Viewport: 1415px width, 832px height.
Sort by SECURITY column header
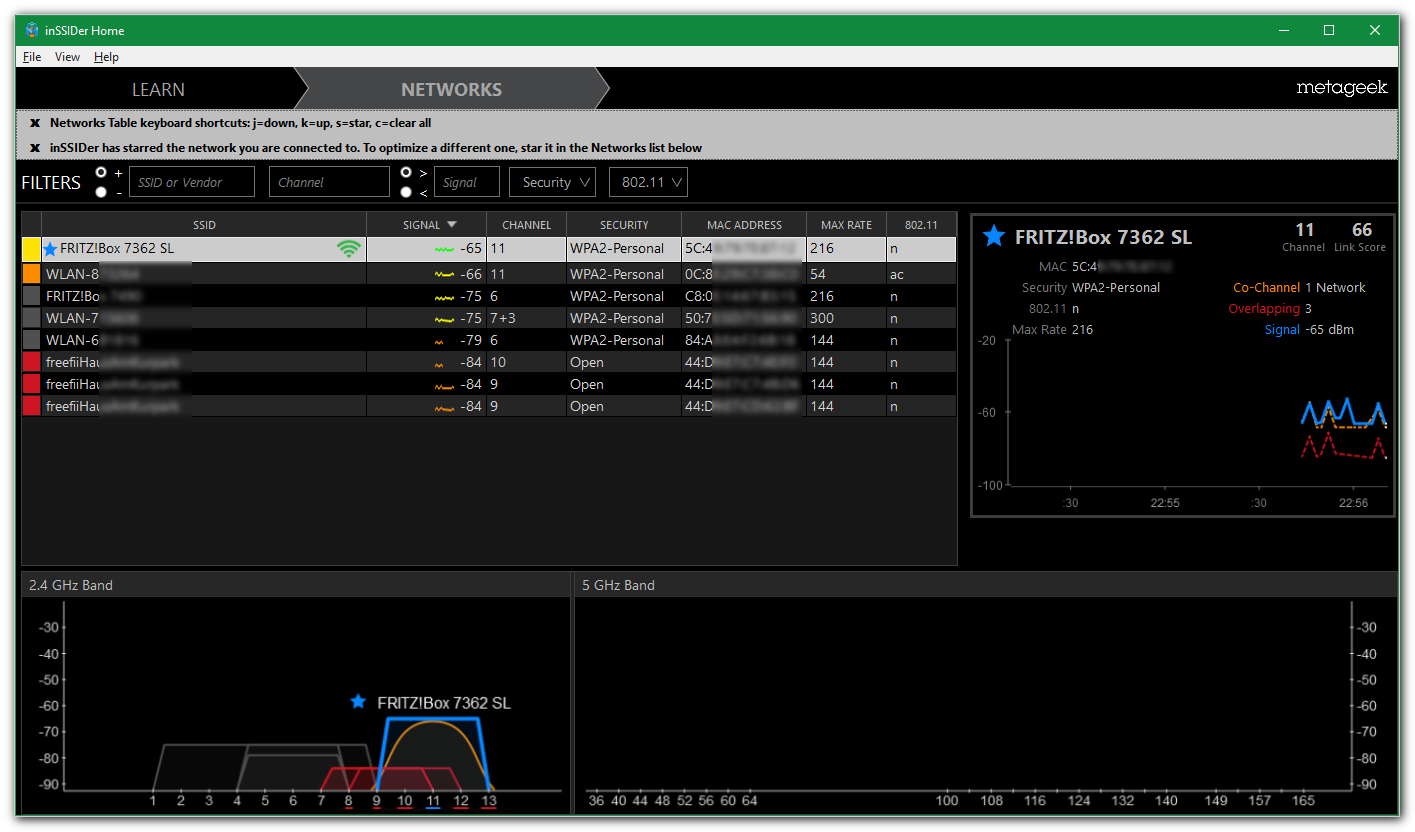624,225
